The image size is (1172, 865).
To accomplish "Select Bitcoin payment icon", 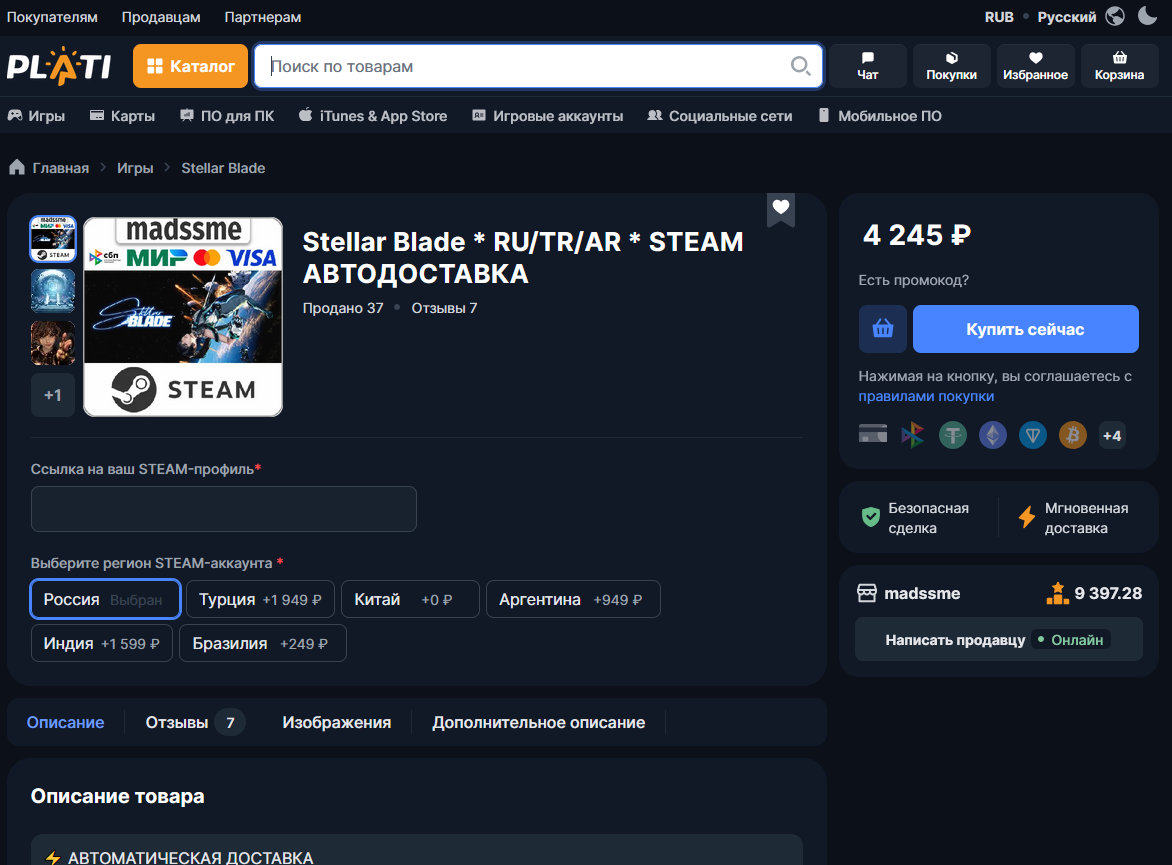I will (x=1073, y=435).
